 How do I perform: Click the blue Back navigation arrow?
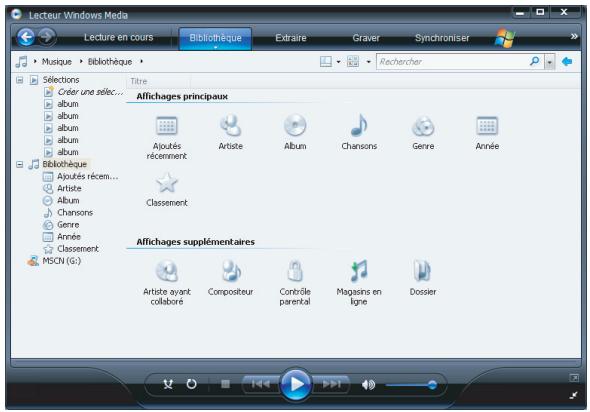26,37
